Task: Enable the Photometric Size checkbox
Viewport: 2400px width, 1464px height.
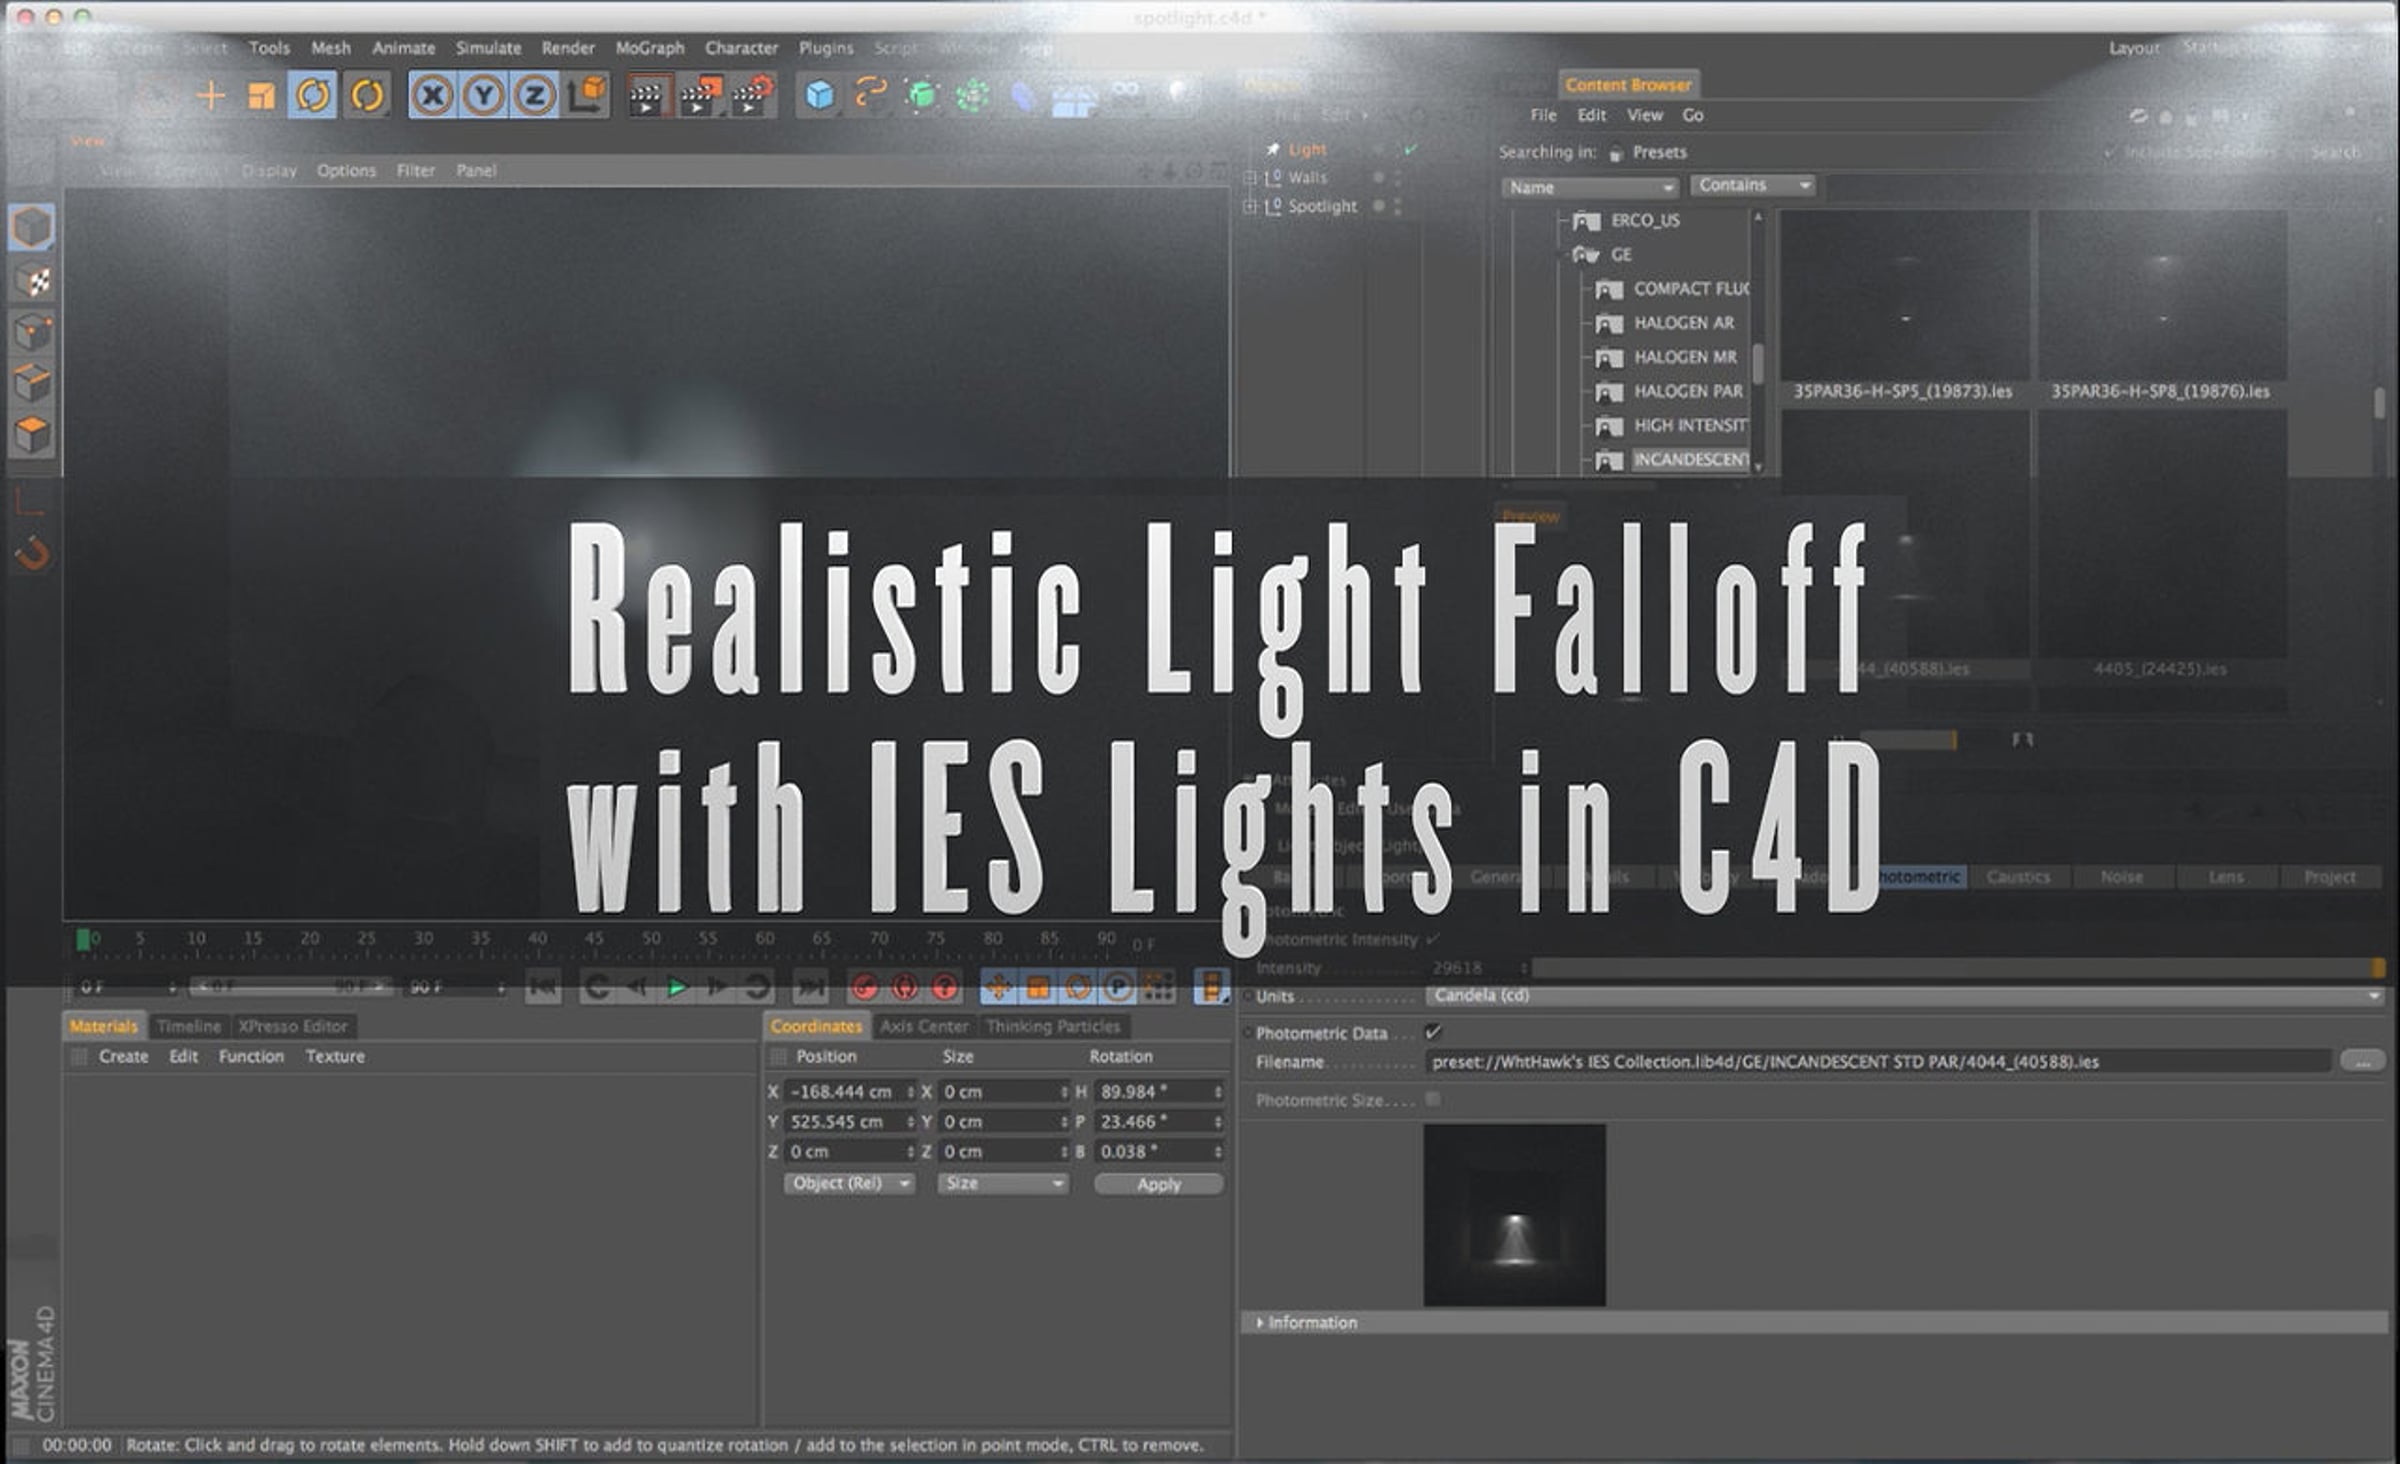Action: click(x=1433, y=1099)
